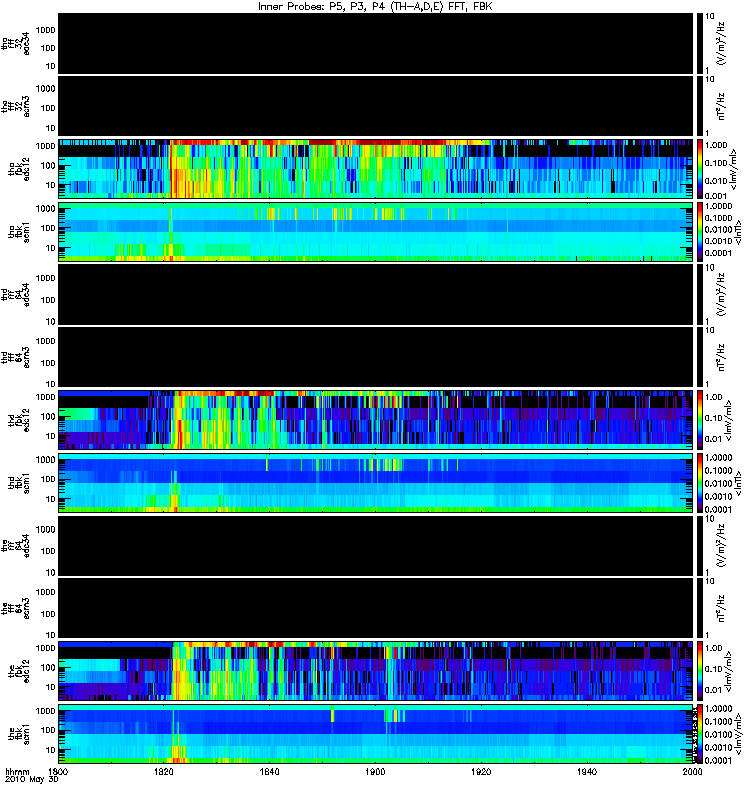This screenshot has height=800, width=750.
Task: Click the "the fbk scm1" y-axis title
Action: click(x=19, y=734)
